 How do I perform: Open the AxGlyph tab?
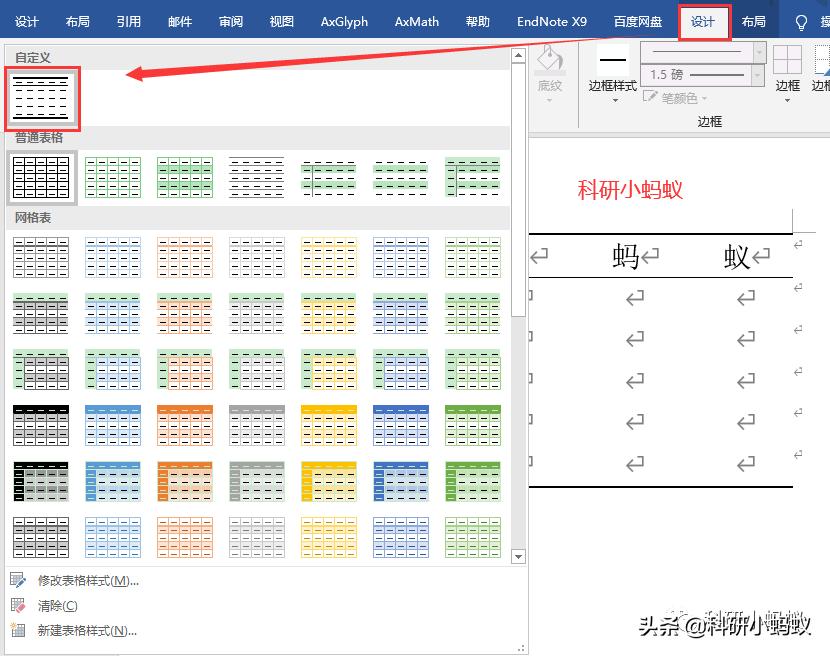344,22
